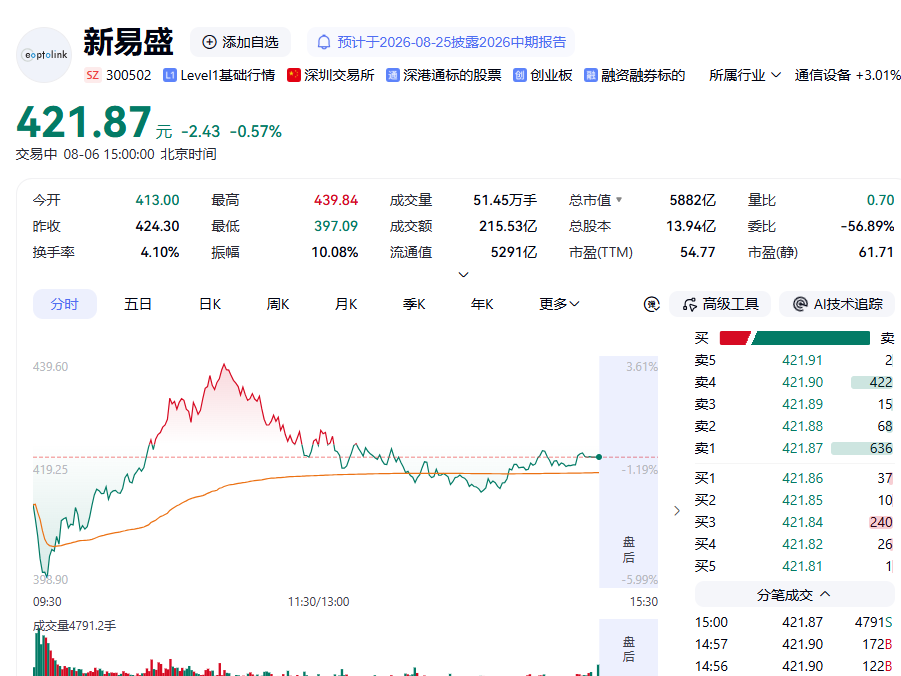The width and height of the screenshot is (901, 676).
Task: Click the 买4 row price 421.82
Action: pyautogui.click(x=802, y=544)
